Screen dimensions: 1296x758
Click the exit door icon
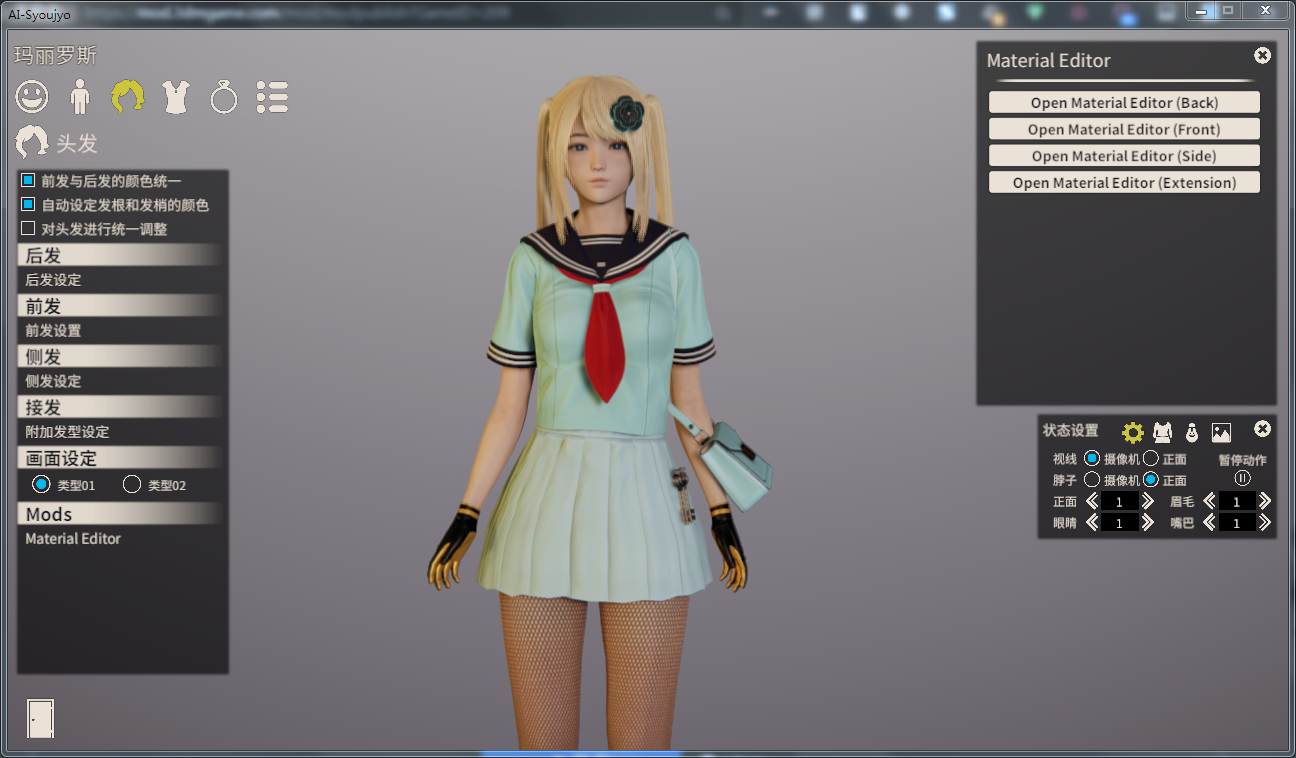[x=40, y=718]
